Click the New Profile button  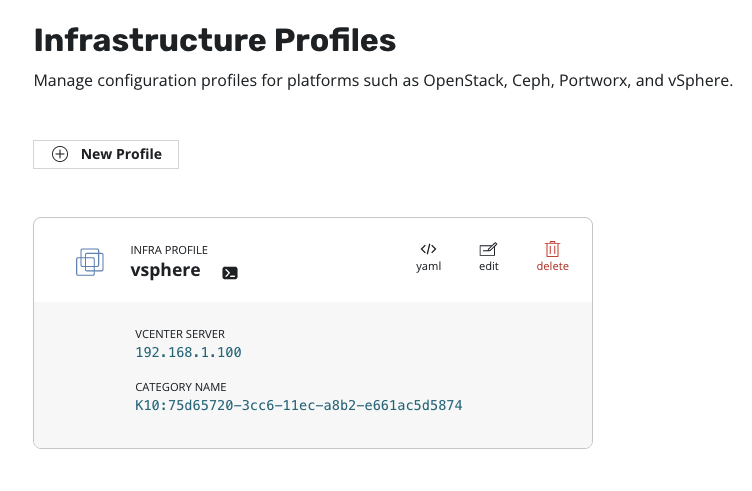pyautogui.click(x=106, y=154)
